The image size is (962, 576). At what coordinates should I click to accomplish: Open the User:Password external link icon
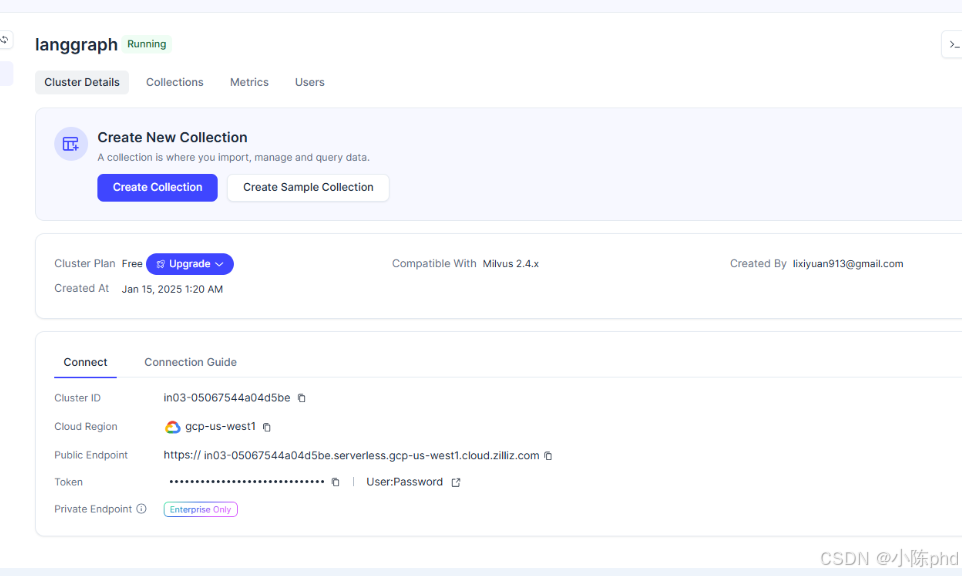coord(456,482)
